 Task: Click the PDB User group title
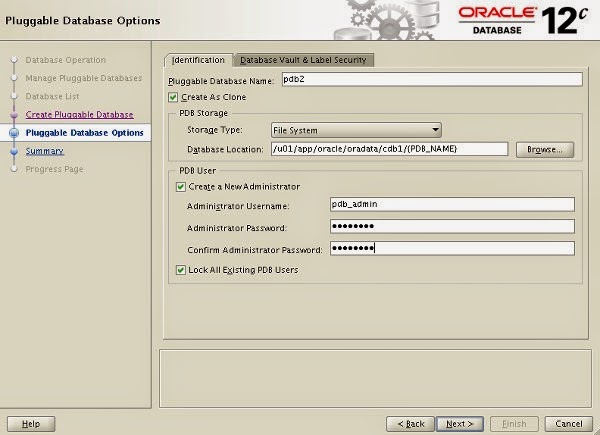coord(197,171)
